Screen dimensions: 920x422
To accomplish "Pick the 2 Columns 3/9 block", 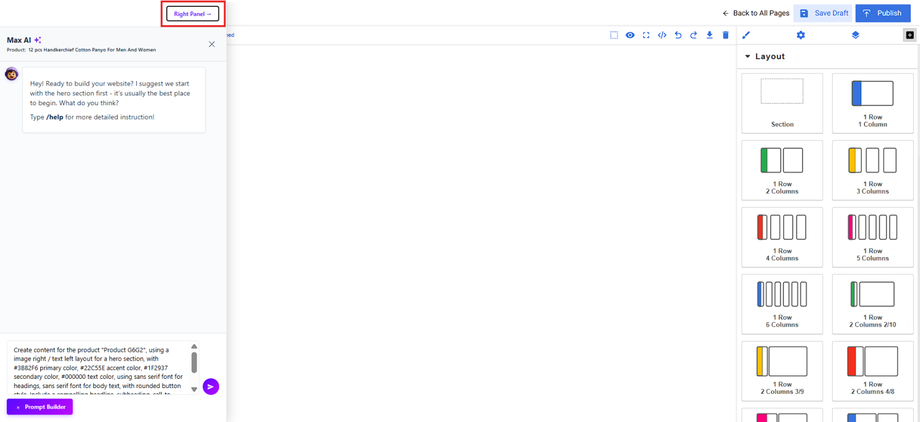I will [x=782, y=371].
